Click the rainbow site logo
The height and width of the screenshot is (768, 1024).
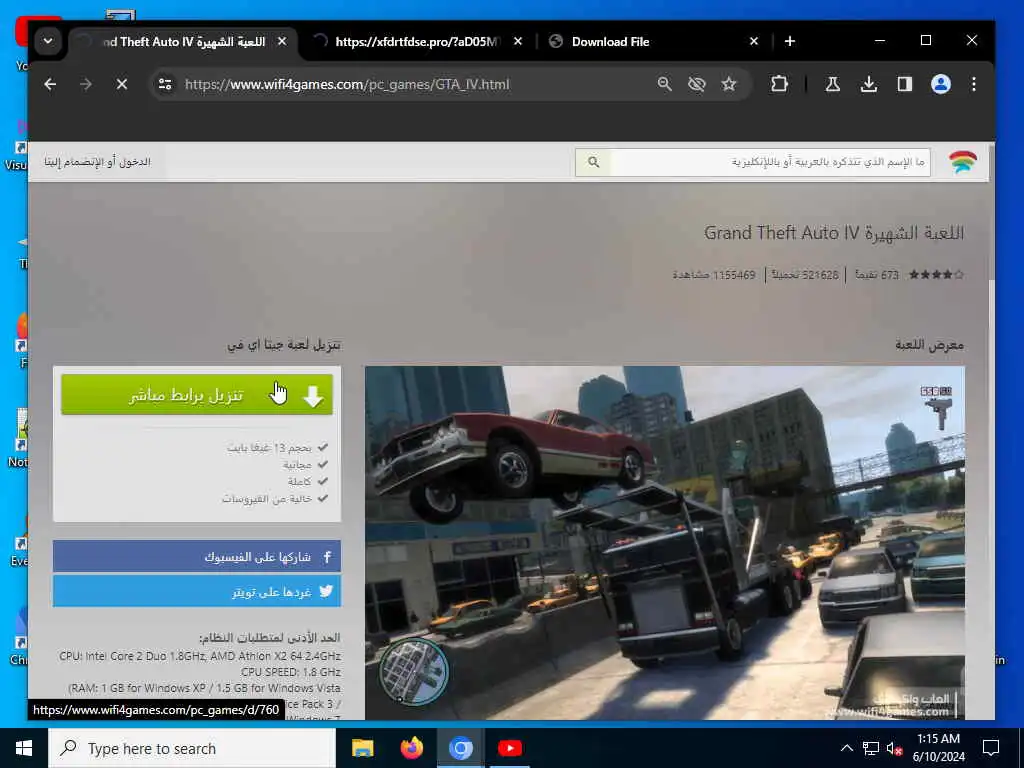963,161
